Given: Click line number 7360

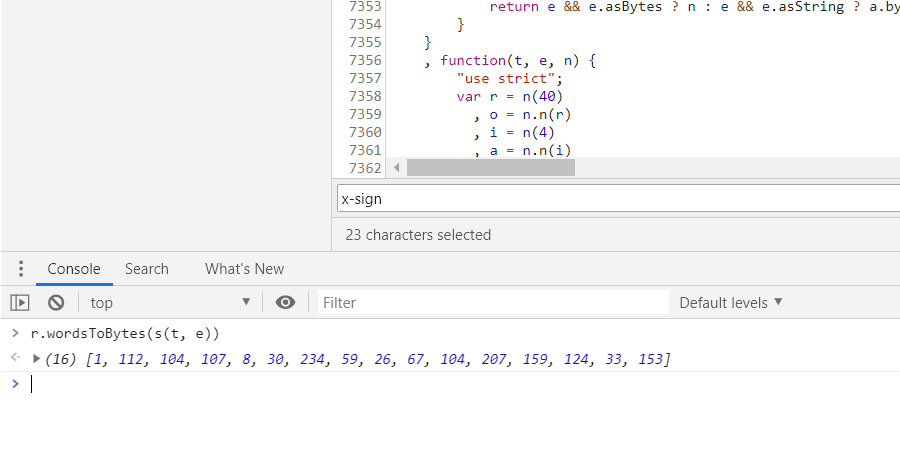Looking at the screenshot, I should [365, 132].
